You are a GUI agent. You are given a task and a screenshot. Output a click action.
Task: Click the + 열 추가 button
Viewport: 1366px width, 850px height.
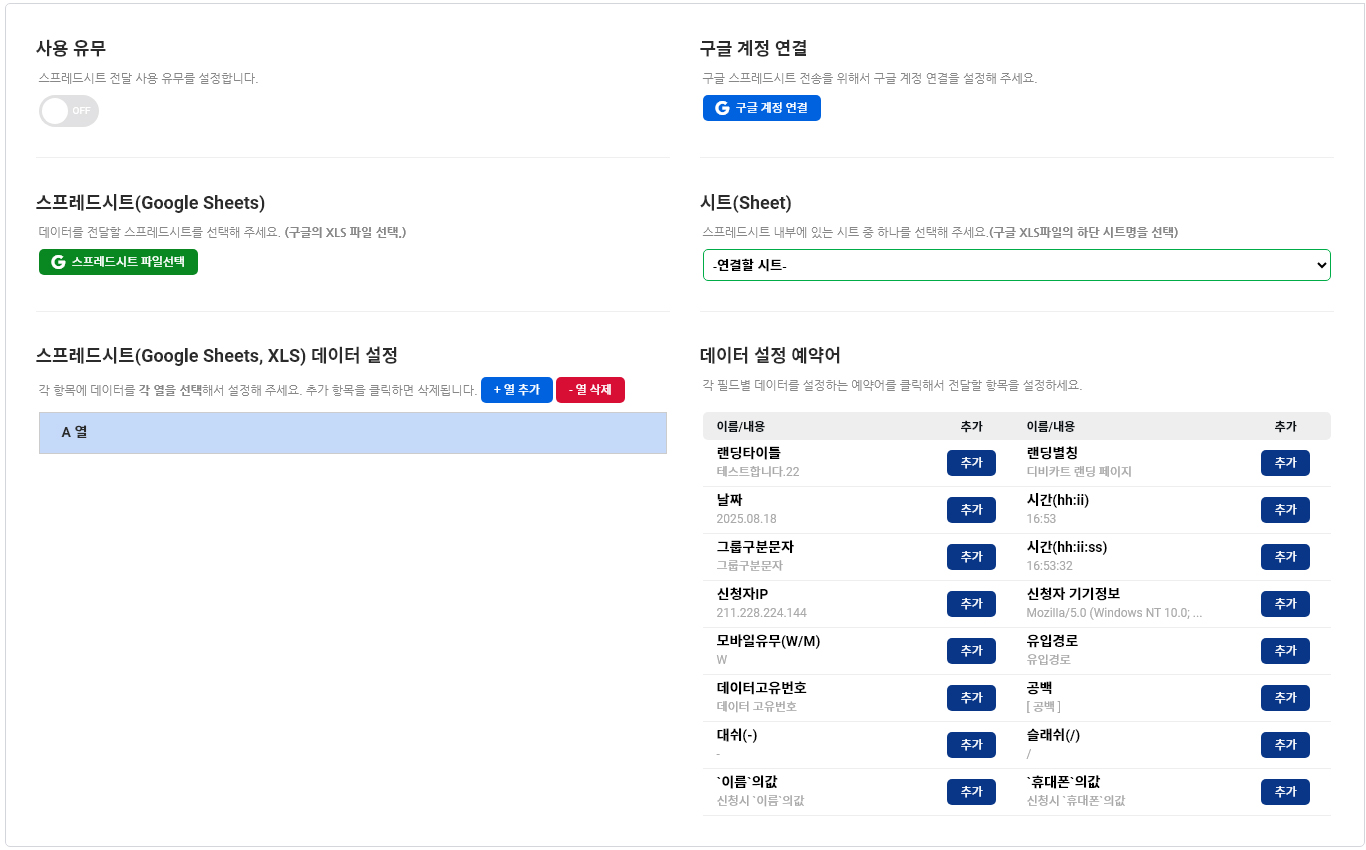pyautogui.click(x=516, y=390)
